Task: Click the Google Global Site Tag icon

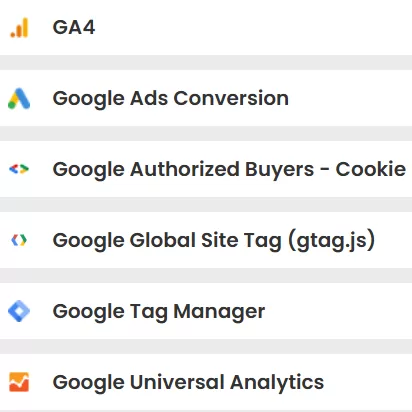Action: (19, 240)
